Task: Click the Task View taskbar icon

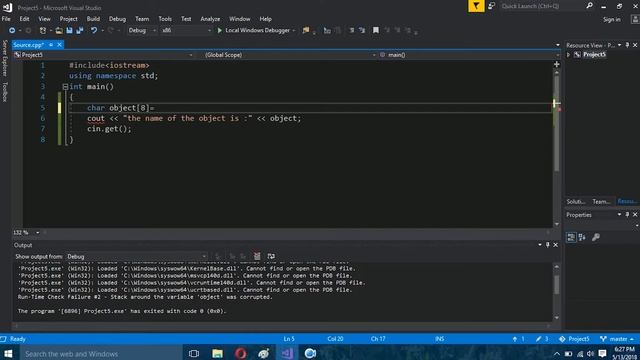Action: pos(194,353)
